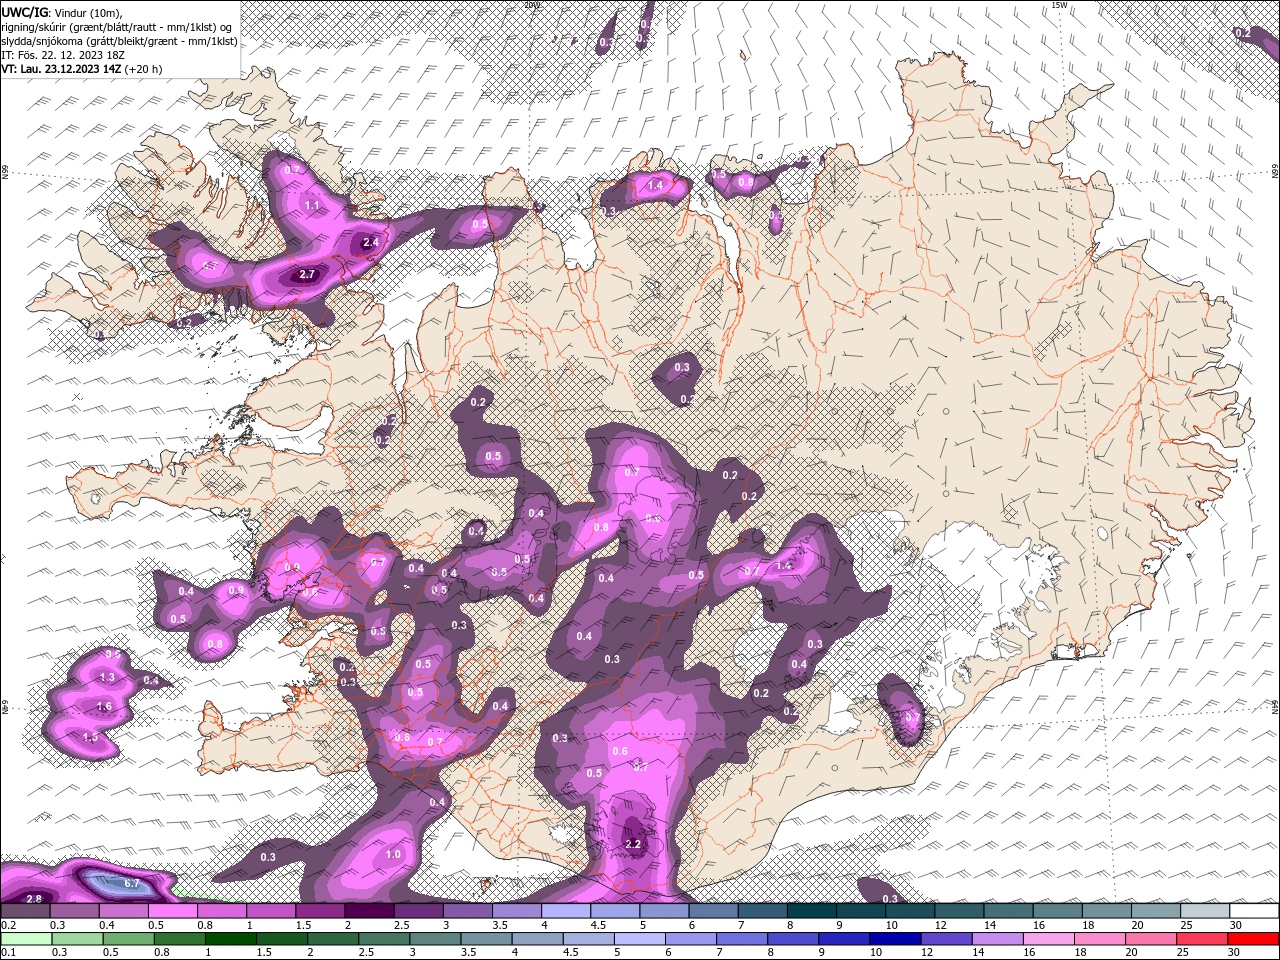Select lower scale dark green swatch between 1 and 1.5
Viewport: 1280px width, 960px height.
coord(230,939)
